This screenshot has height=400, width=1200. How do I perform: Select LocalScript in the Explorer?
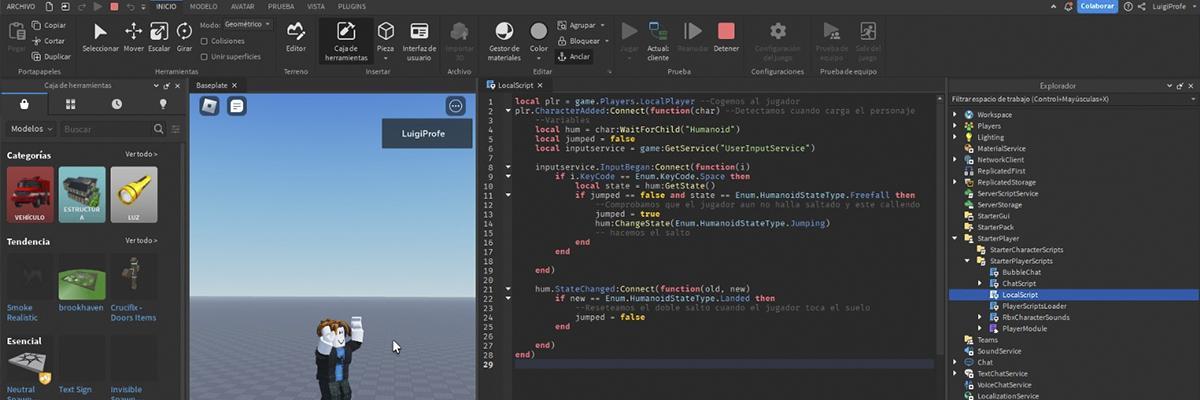[x=1020, y=295]
